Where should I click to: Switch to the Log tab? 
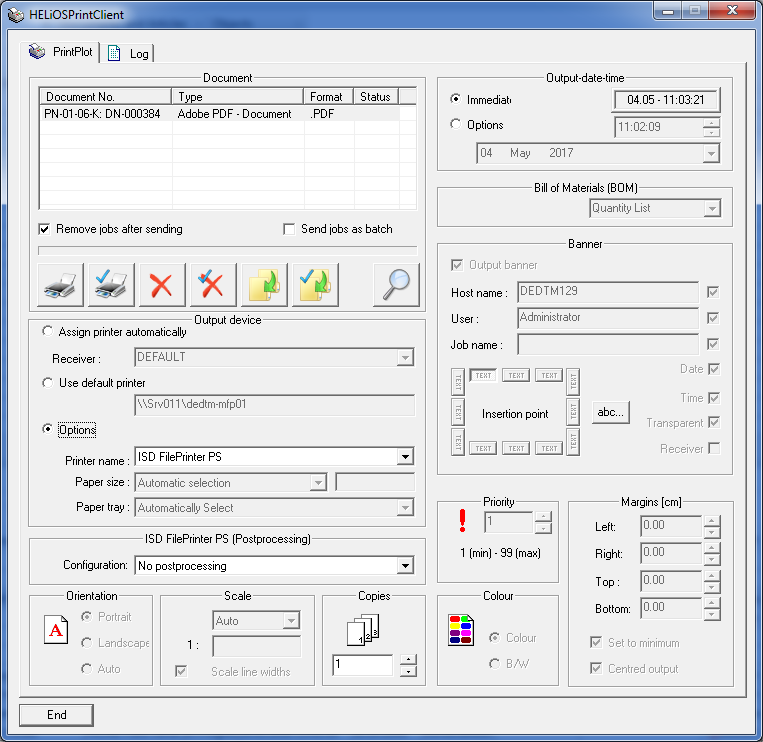129,53
